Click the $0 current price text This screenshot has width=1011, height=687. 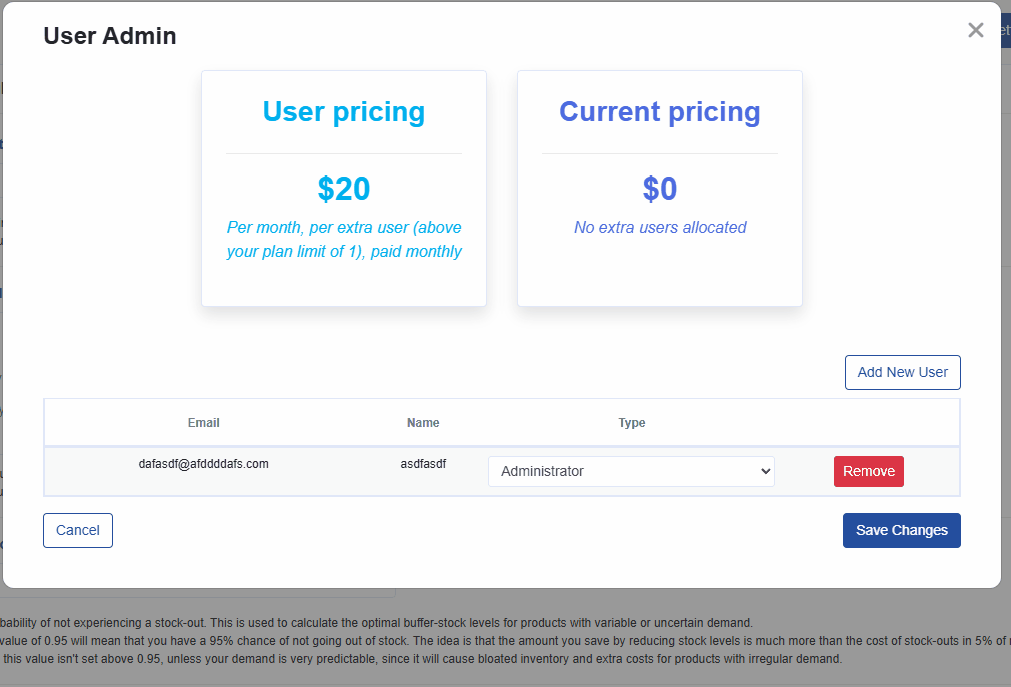659,188
